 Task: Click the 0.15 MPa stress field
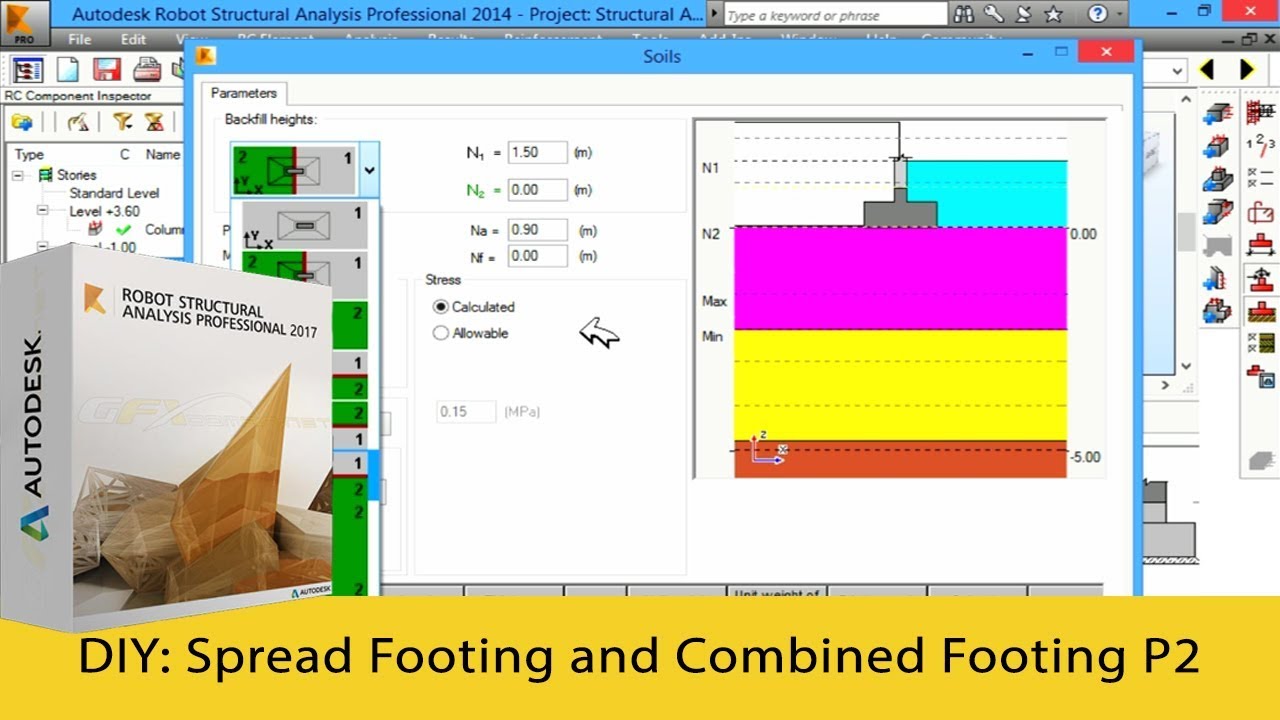(466, 412)
